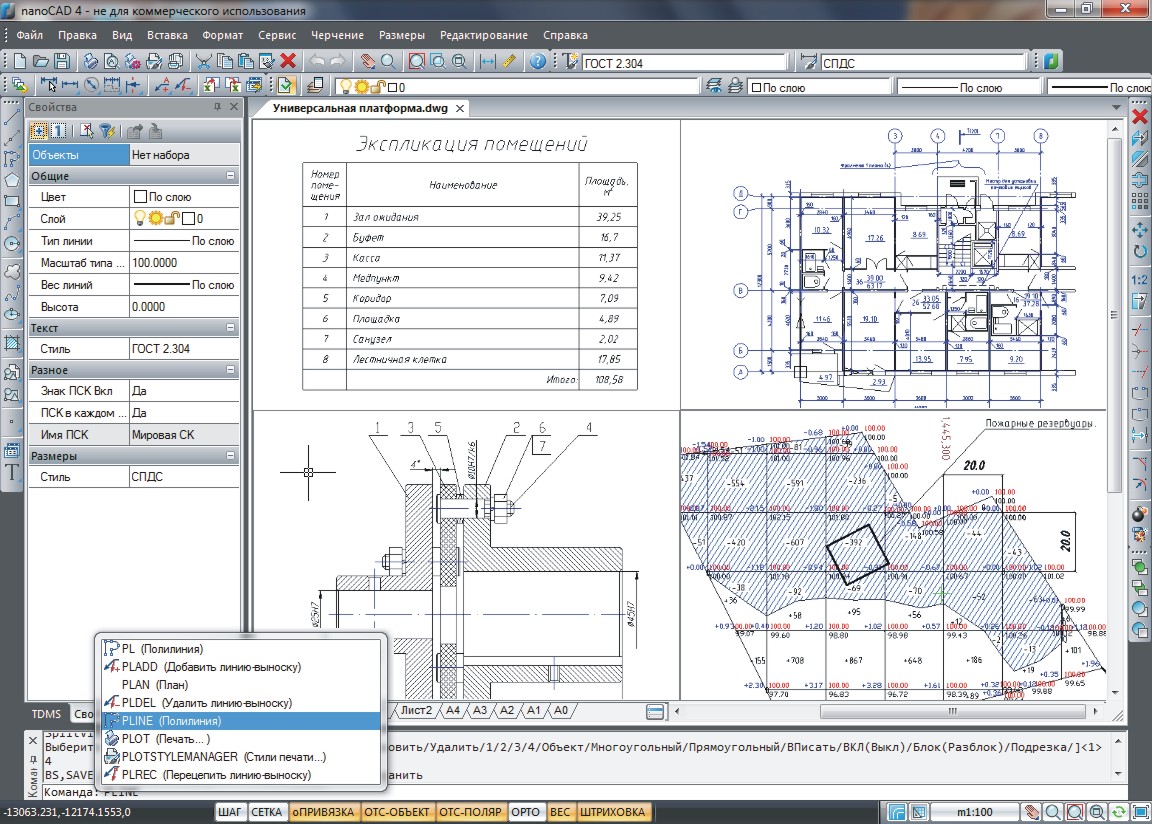Screen dimensions: 1152x824
Task: Open the Черчение menu
Action: tap(337, 35)
